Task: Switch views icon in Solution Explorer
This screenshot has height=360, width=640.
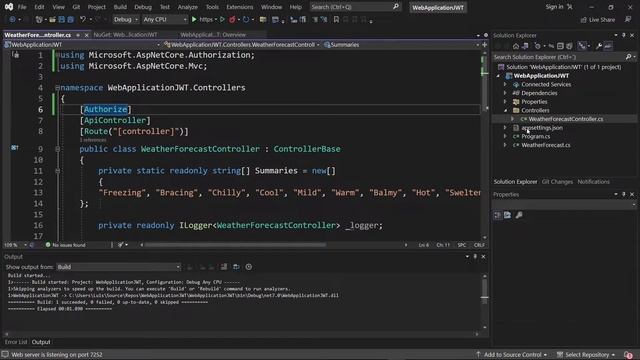Action: (525, 46)
